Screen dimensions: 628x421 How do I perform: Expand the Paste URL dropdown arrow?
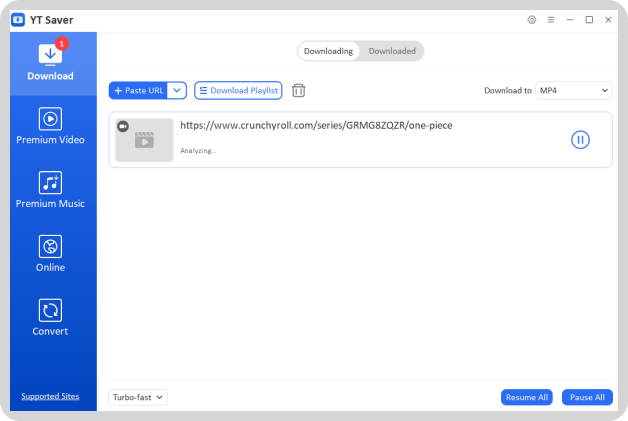point(177,91)
